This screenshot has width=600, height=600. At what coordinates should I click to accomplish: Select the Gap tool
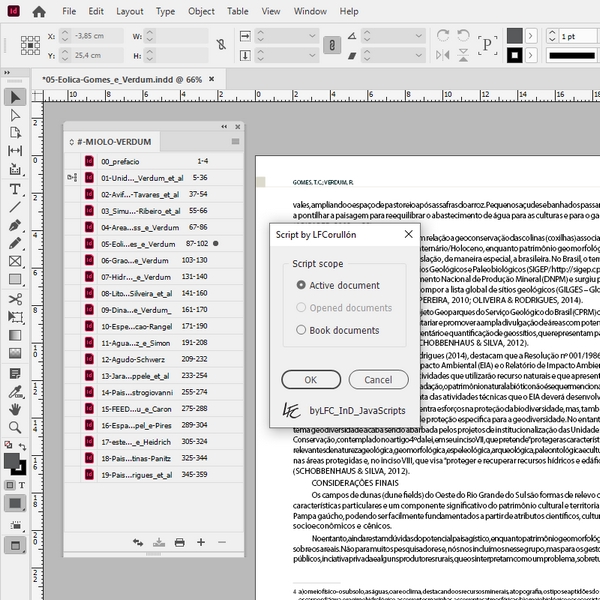(15, 151)
